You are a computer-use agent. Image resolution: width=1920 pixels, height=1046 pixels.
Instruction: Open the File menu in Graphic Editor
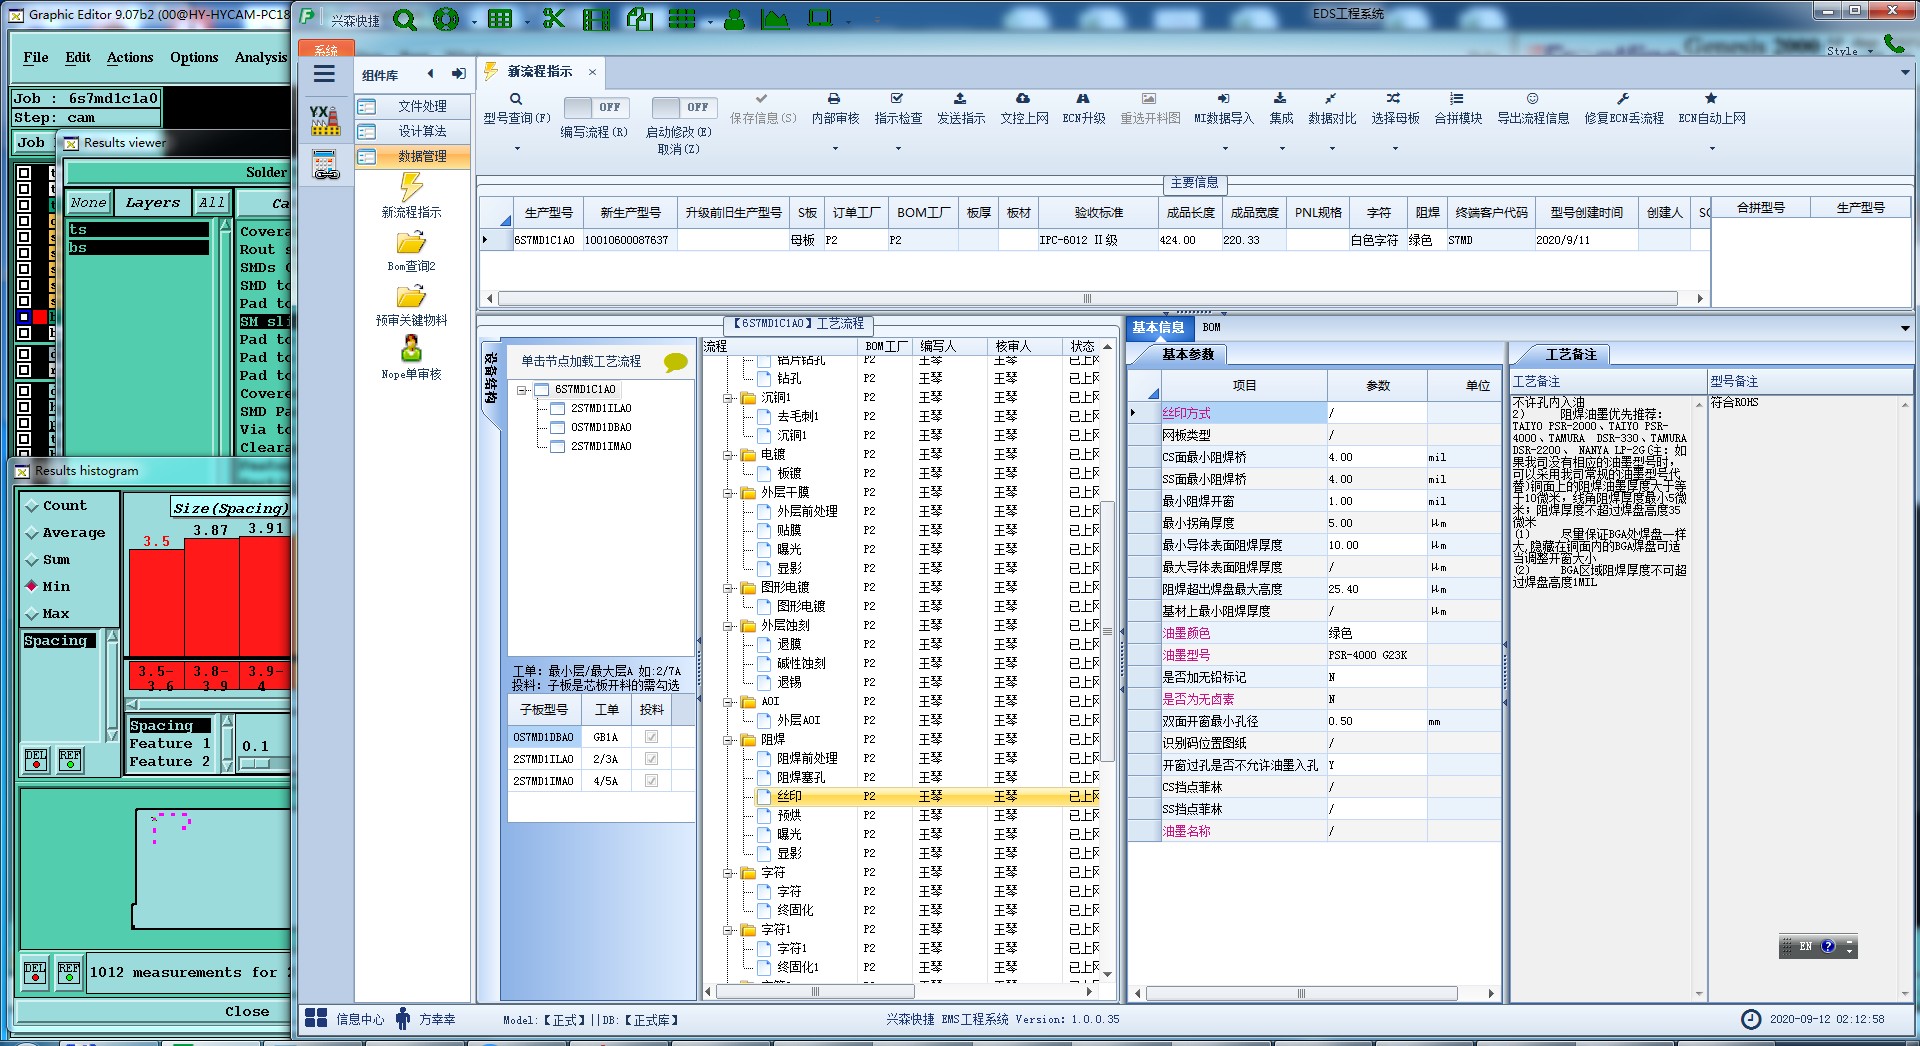(36, 57)
